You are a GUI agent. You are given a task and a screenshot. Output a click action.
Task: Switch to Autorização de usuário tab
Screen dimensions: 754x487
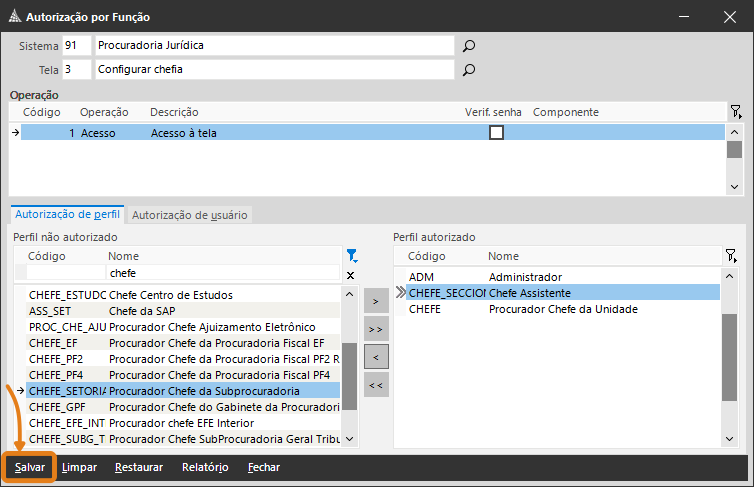tap(189, 214)
